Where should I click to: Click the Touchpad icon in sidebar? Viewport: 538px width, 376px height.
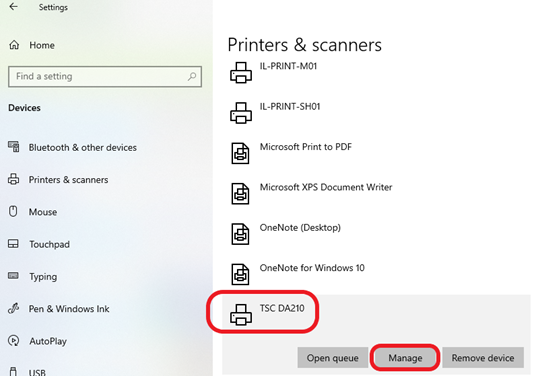pyautogui.click(x=13, y=244)
